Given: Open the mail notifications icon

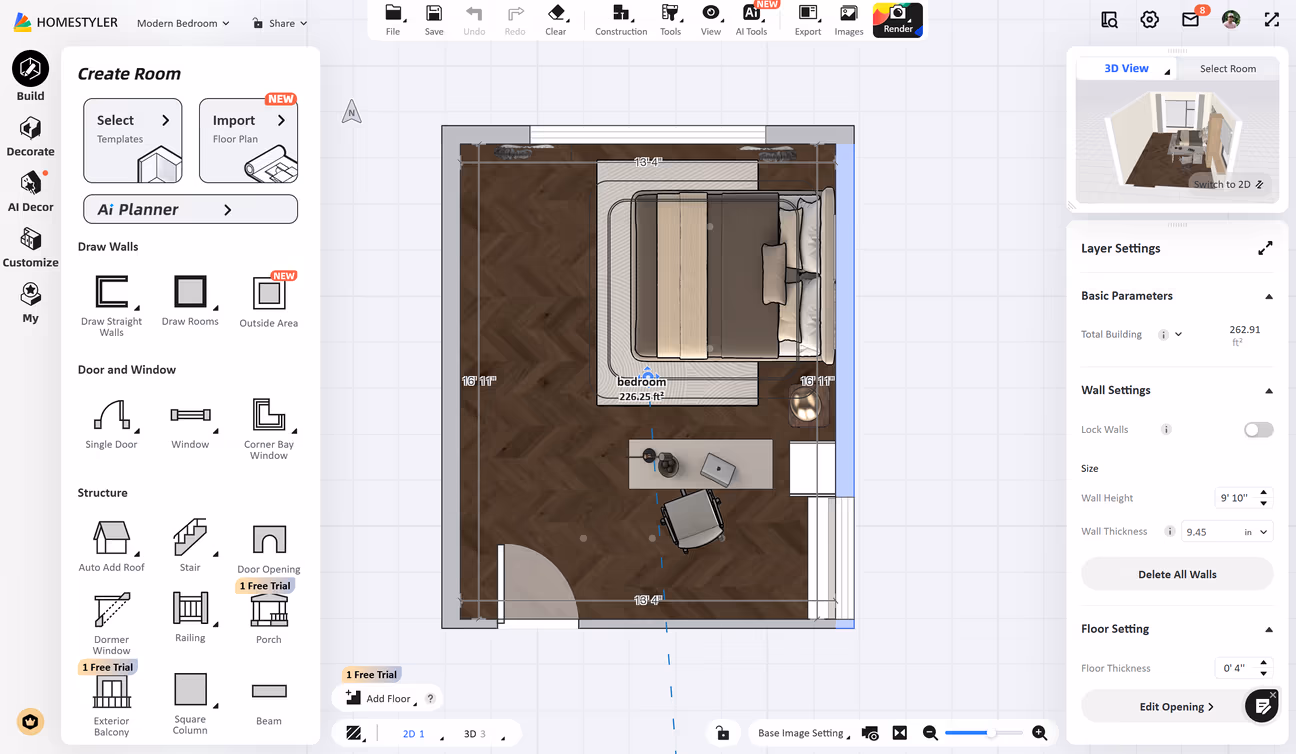Looking at the screenshot, I should coord(1190,20).
